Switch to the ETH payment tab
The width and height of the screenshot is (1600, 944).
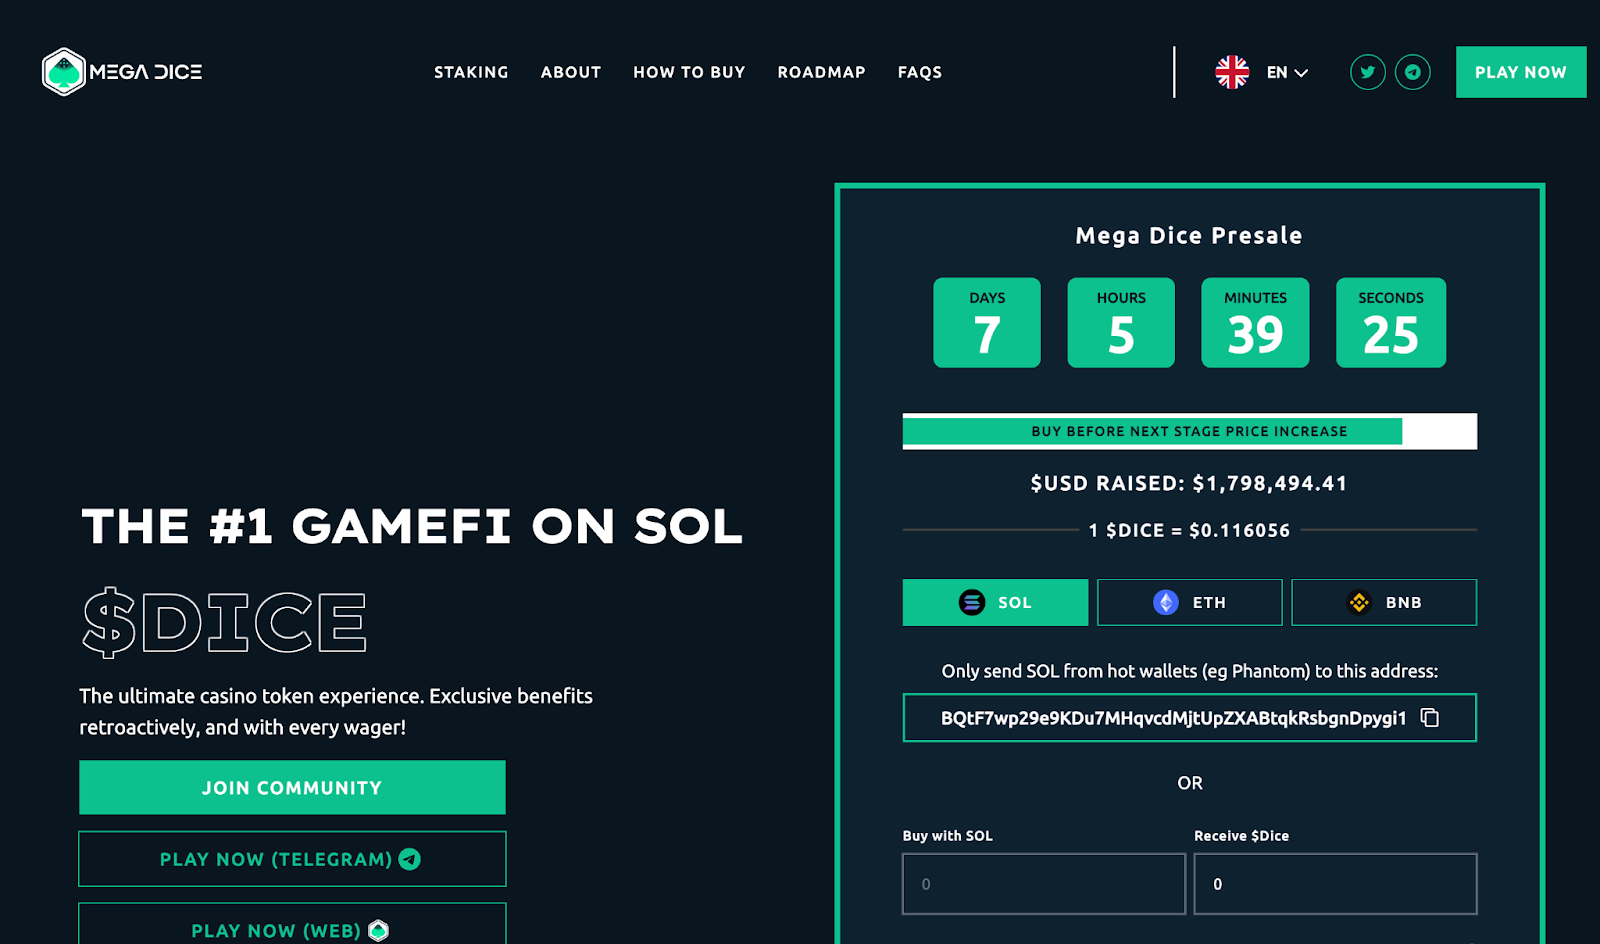(1190, 602)
